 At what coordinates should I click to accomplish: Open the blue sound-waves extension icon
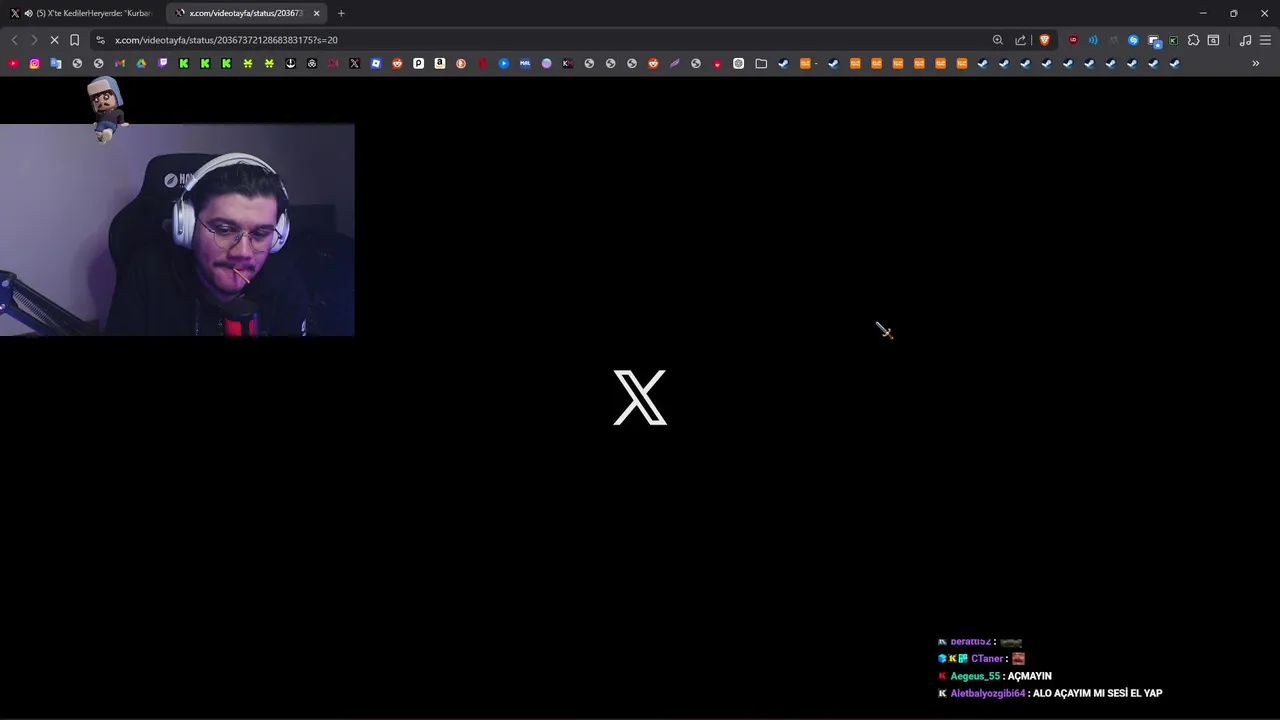[x=1093, y=40]
